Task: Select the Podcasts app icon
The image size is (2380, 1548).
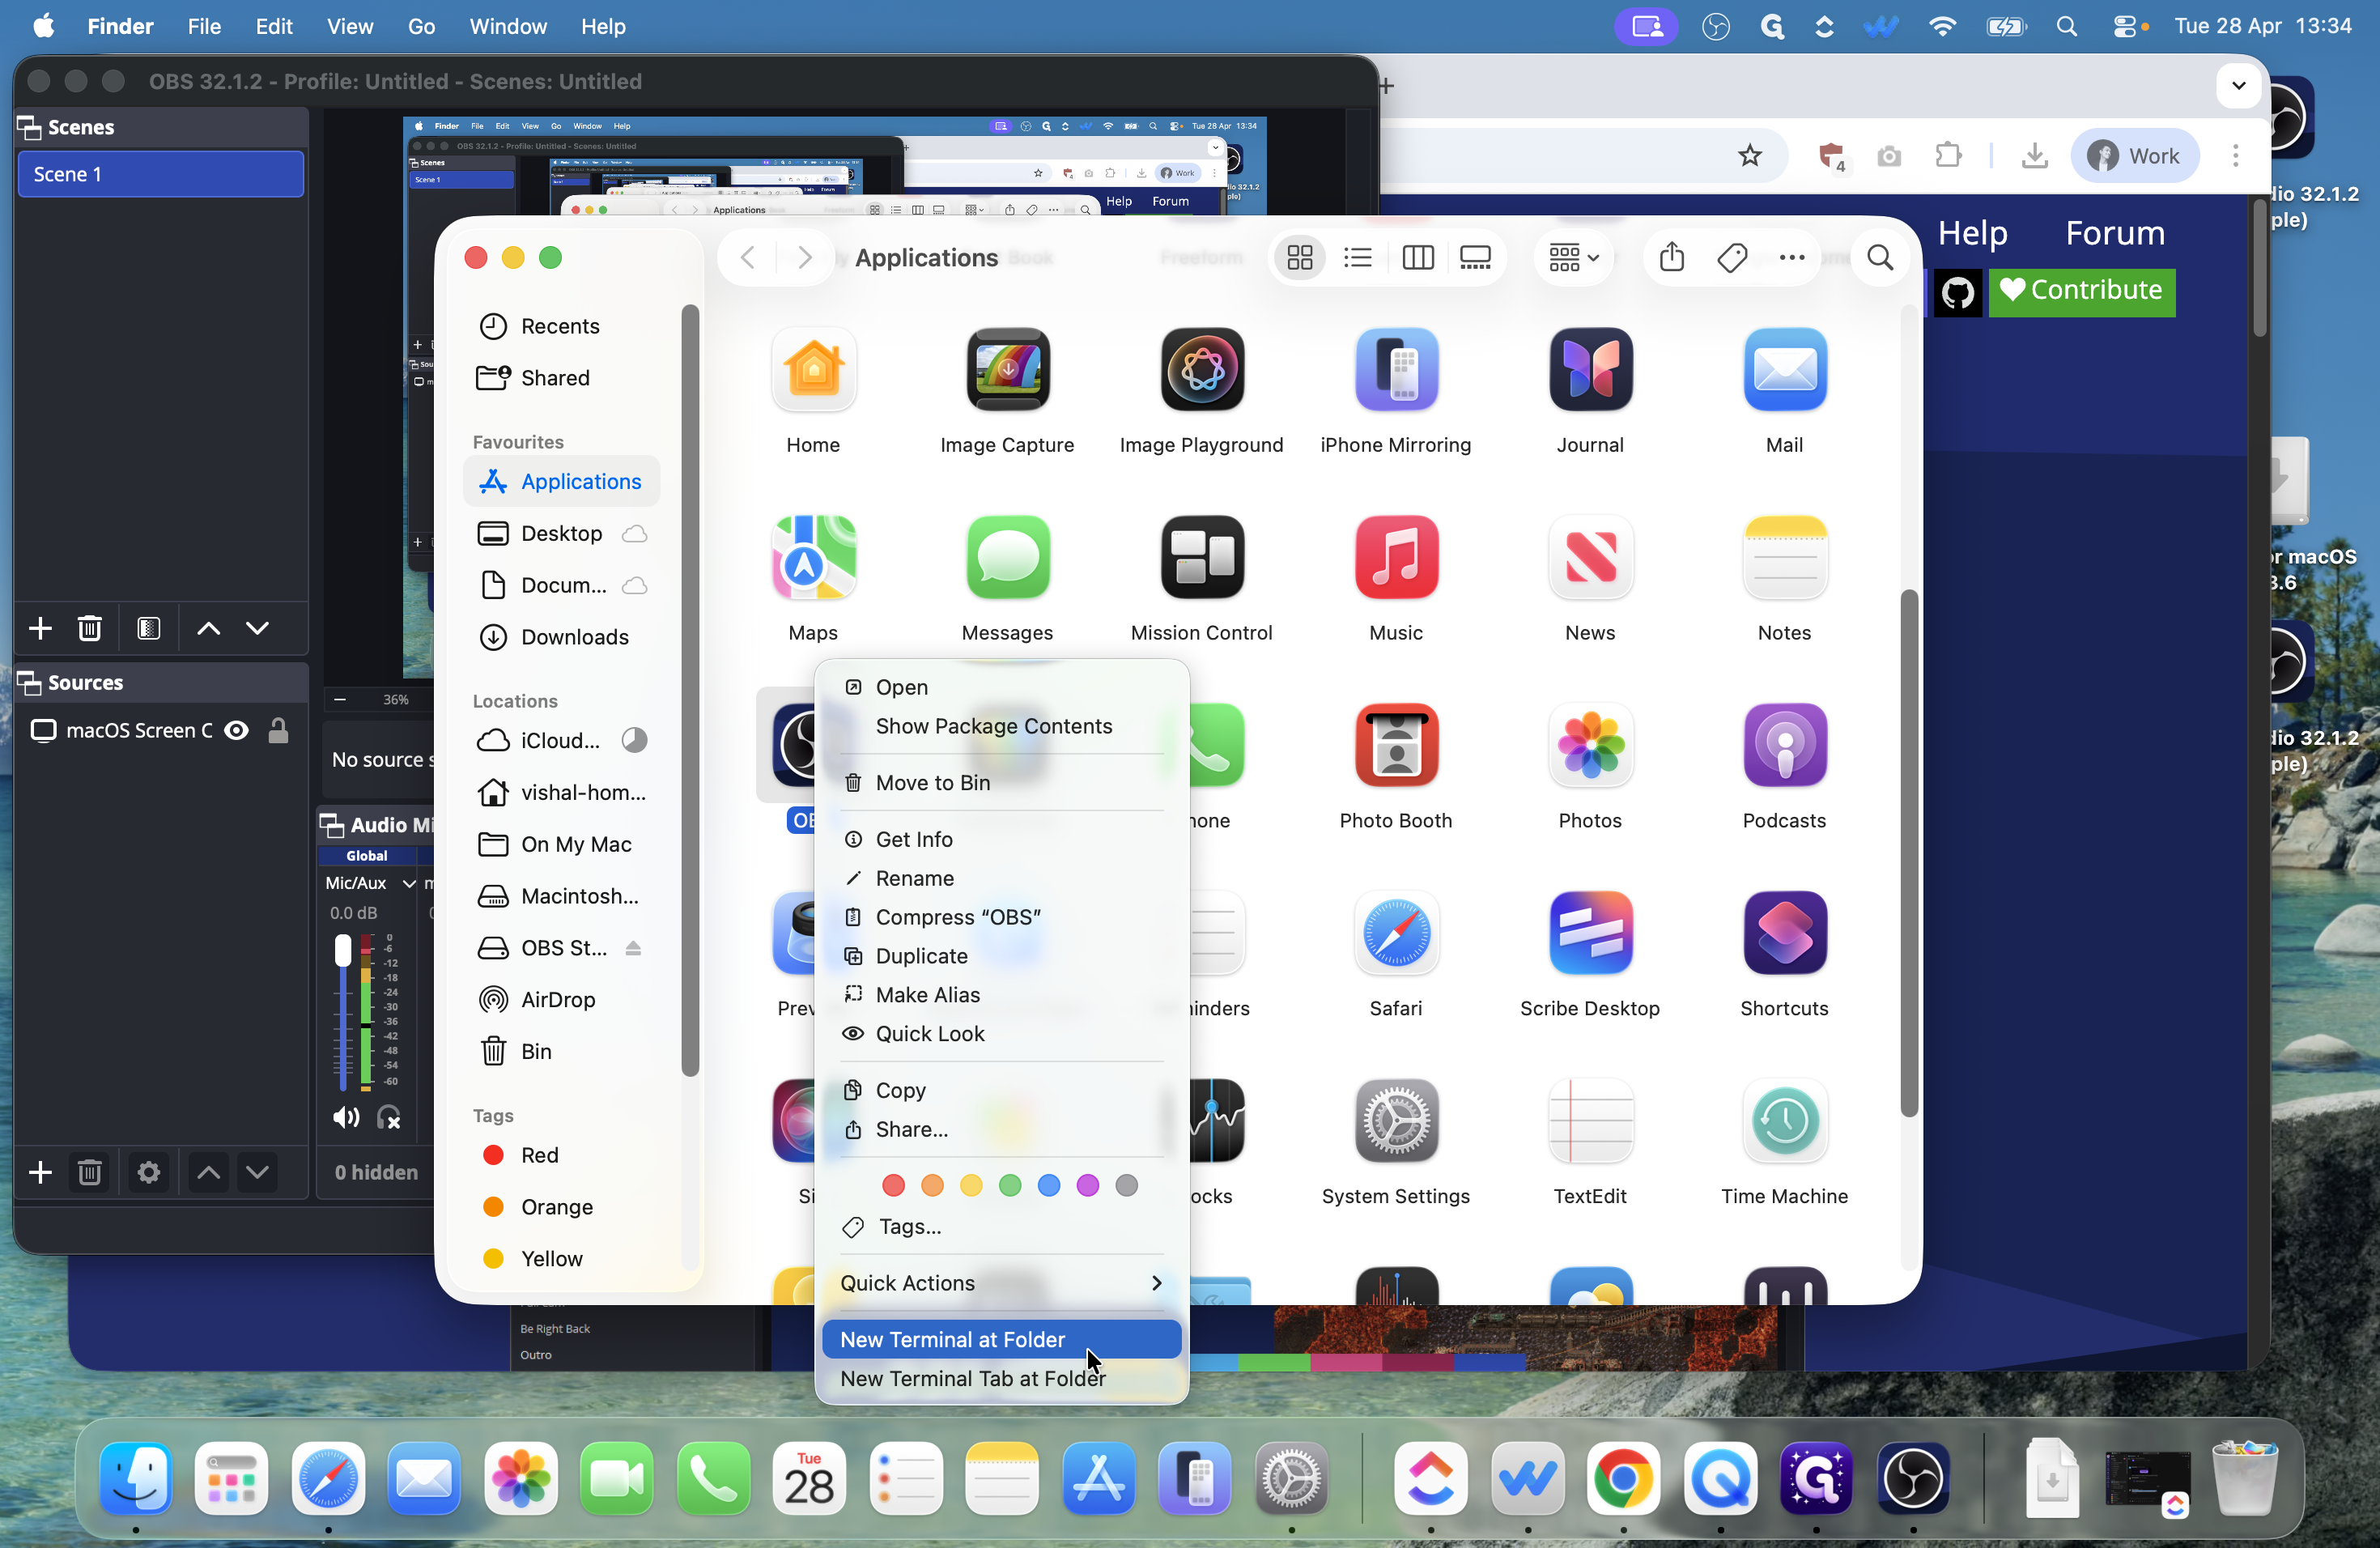Action: coord(1784,745)
